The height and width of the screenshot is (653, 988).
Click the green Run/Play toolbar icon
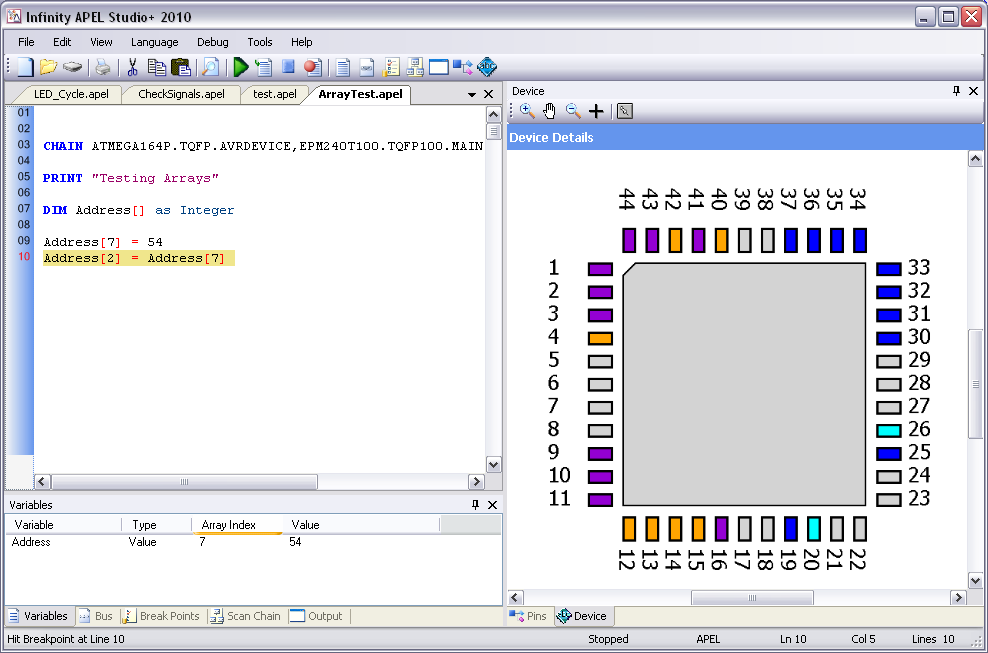click(240, 68)
